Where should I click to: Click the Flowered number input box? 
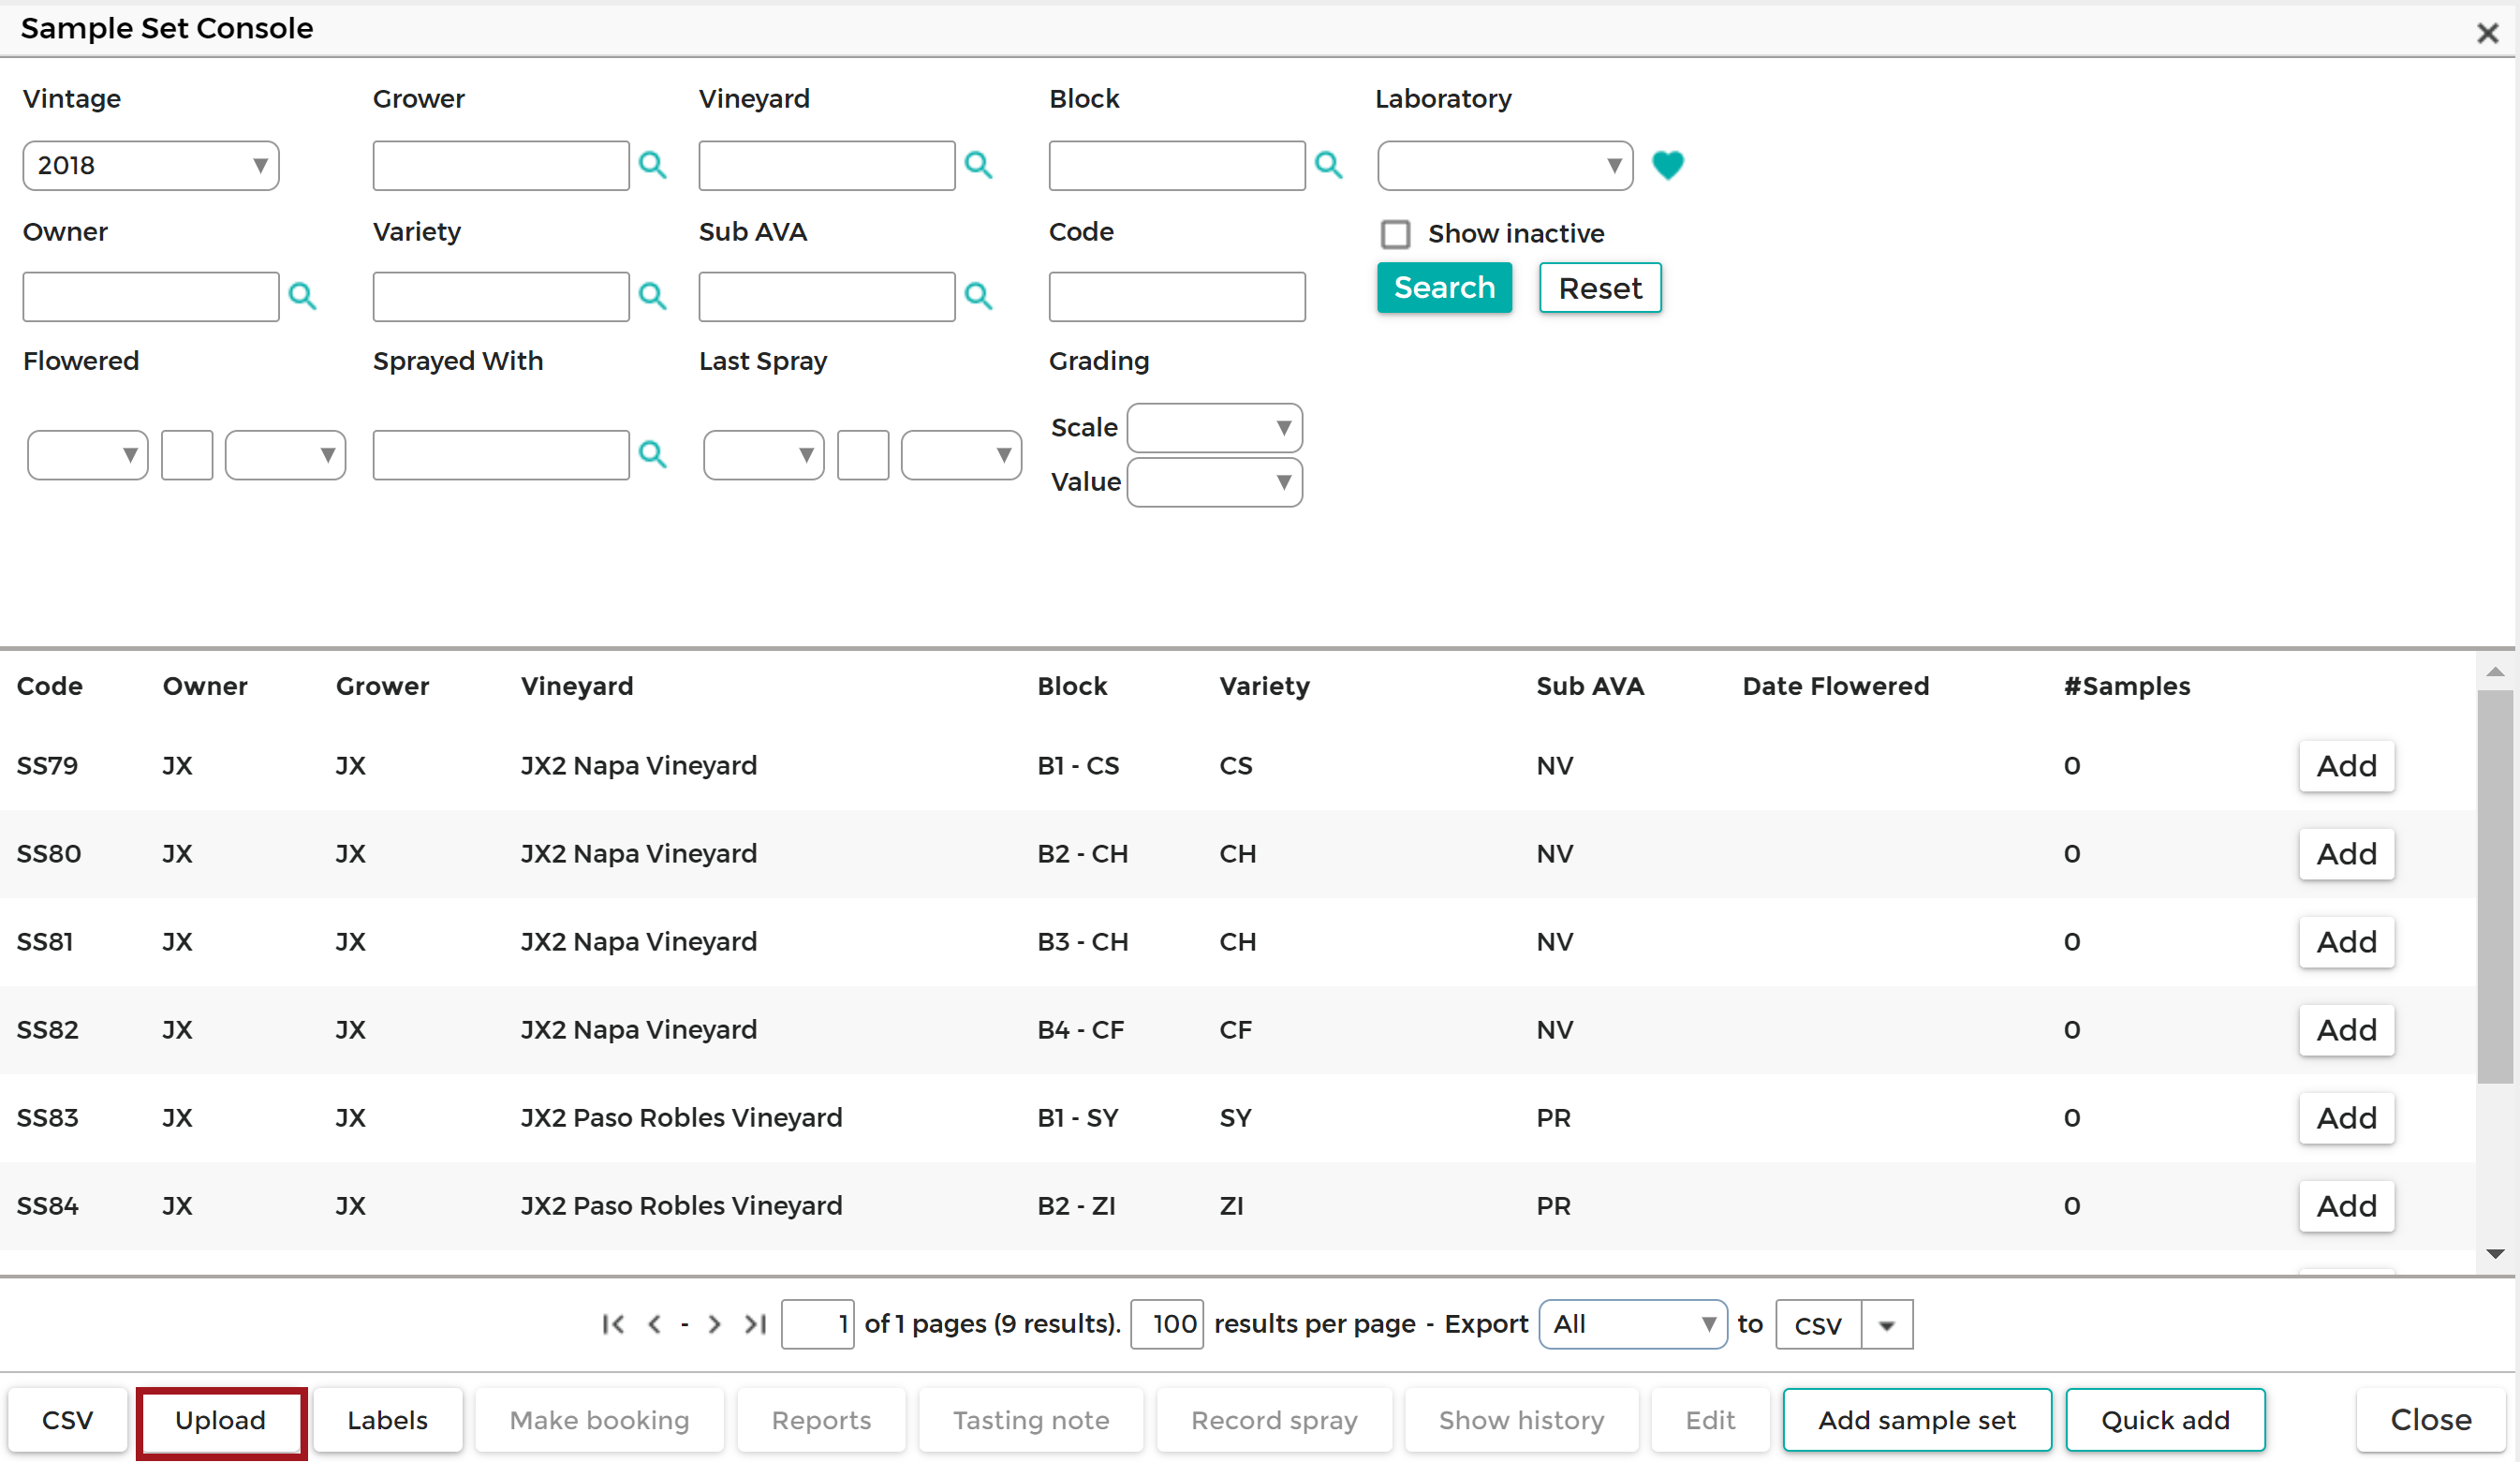tap(187, 456)
